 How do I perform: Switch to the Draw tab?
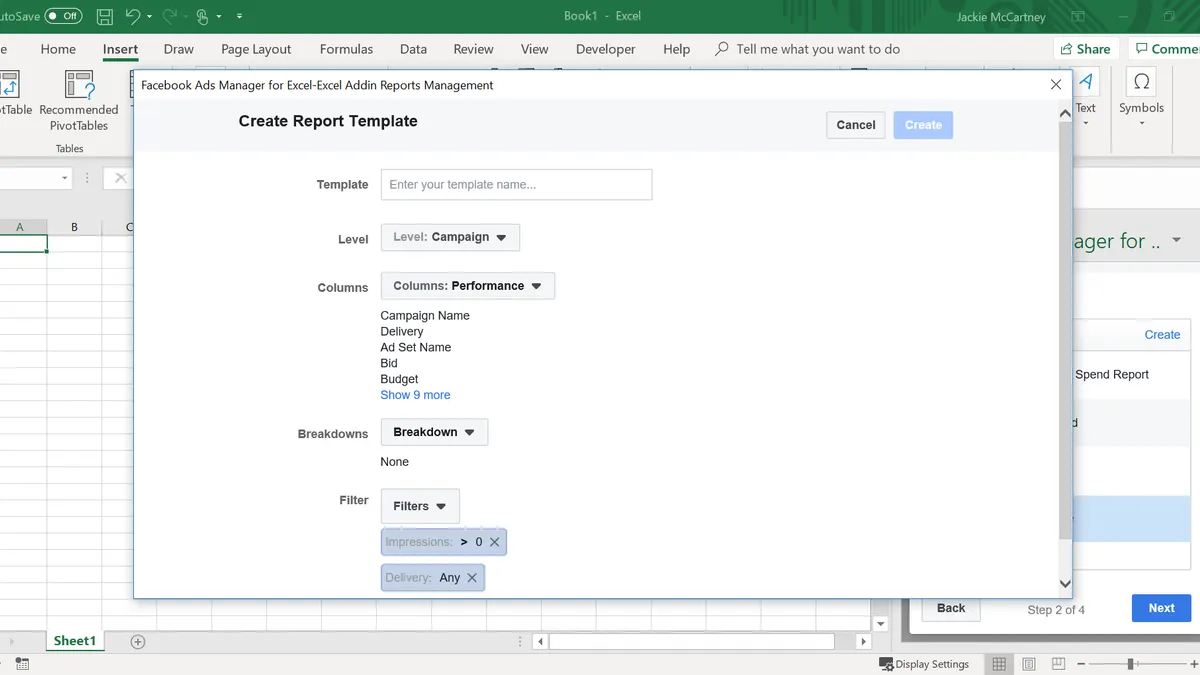tap(179, 49)
